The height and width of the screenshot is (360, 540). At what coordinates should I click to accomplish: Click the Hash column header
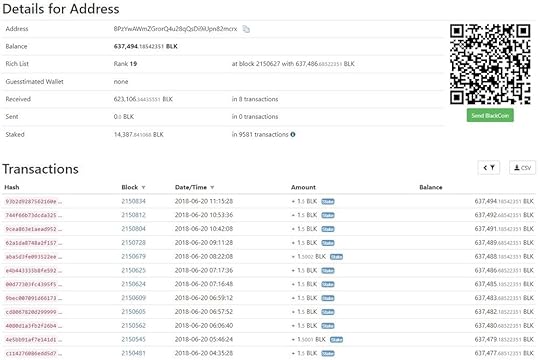[x=12, y=187]
